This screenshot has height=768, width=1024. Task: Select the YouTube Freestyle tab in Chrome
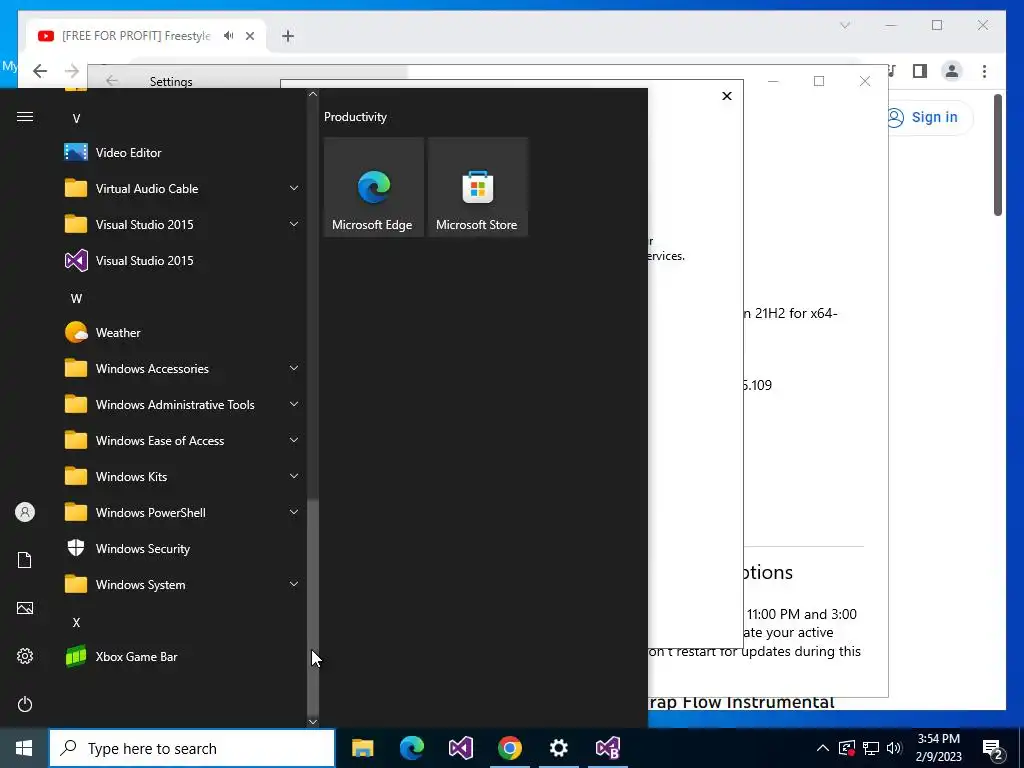tap(136, 36)
